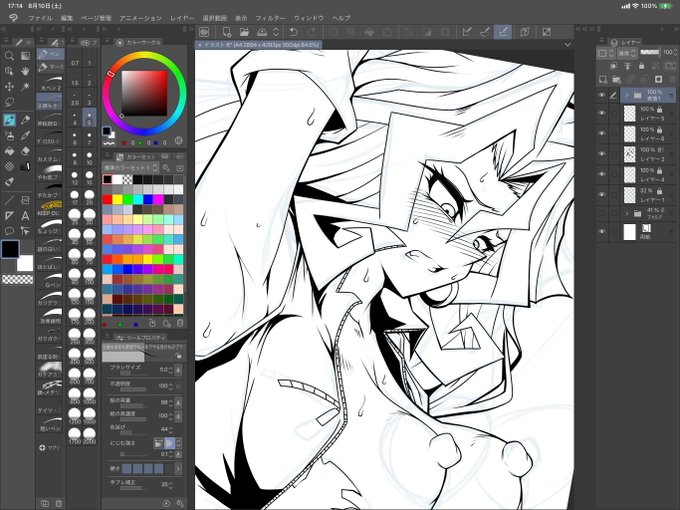Open the 編集 menu

(67, 18)
